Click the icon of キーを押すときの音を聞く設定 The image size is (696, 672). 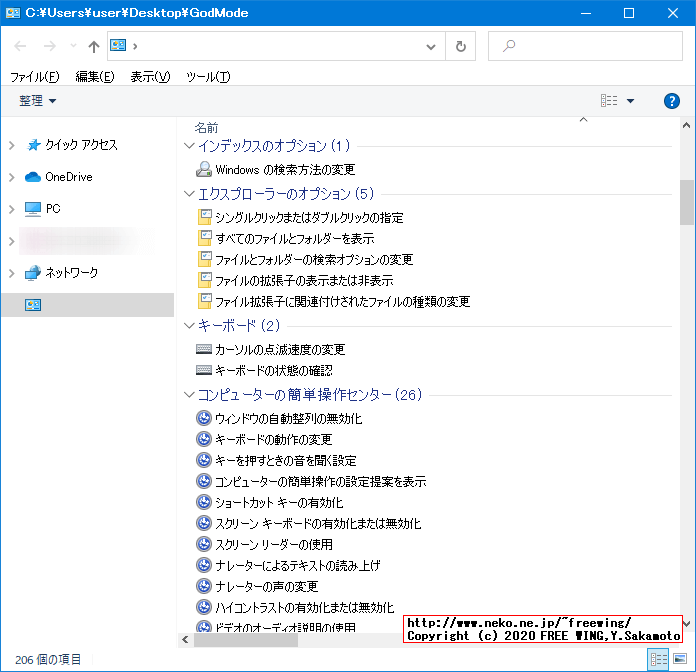[204, 460]
